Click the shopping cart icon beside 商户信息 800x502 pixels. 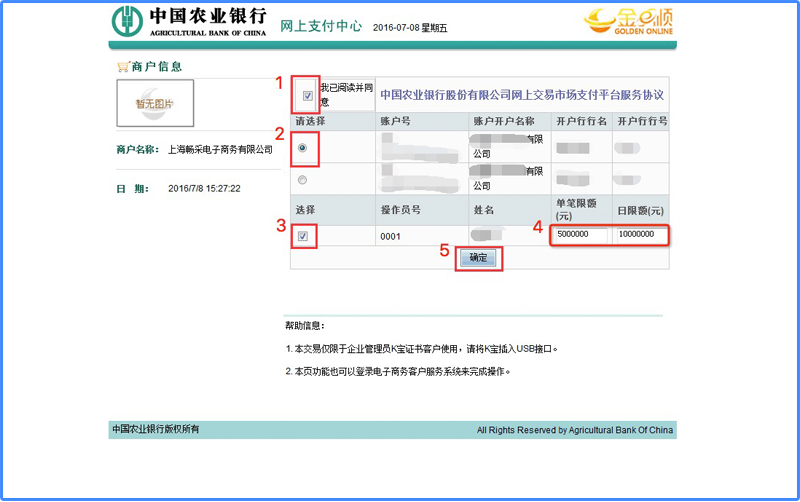pos(123,67)
